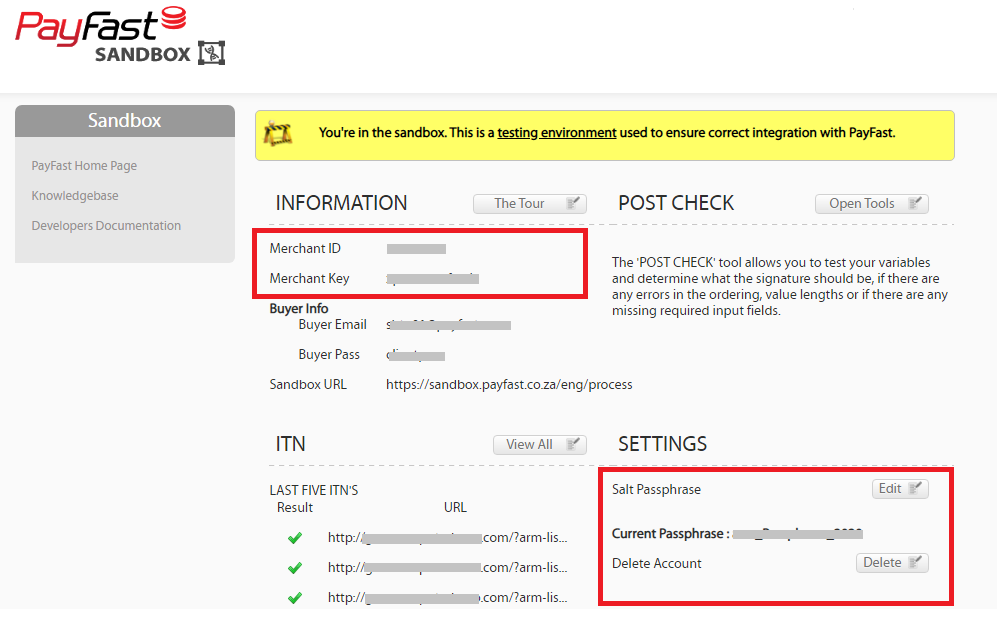998x633 pixels.
Task: Click the first green checkmark ITN result
Action: click(x=295, y=538)
